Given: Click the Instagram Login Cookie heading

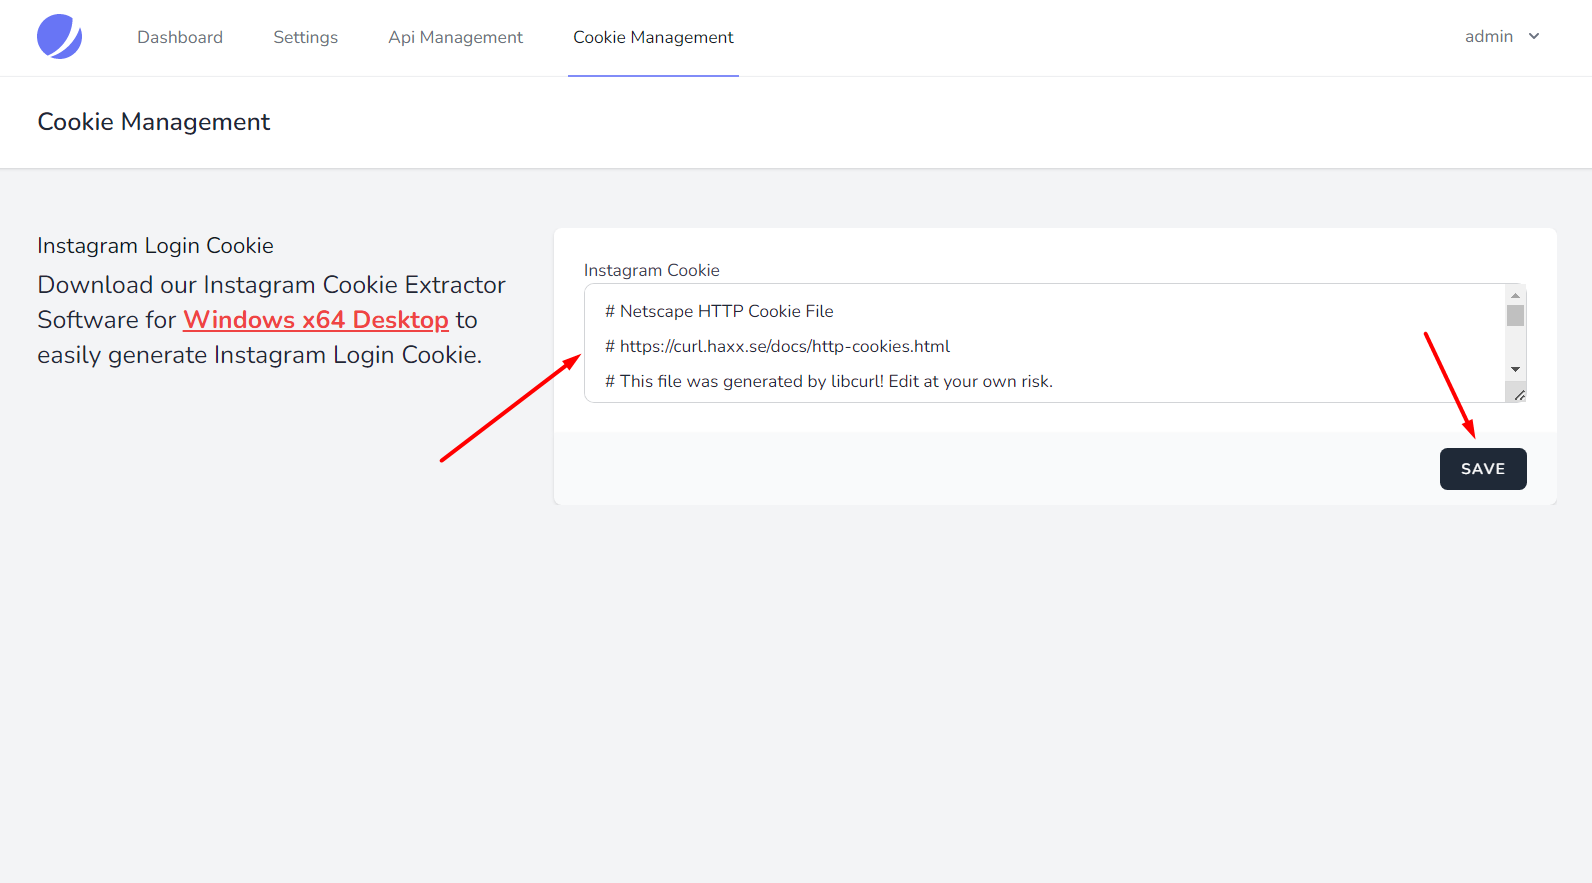Looking at the screenshot, I should (x=155, y=246).
